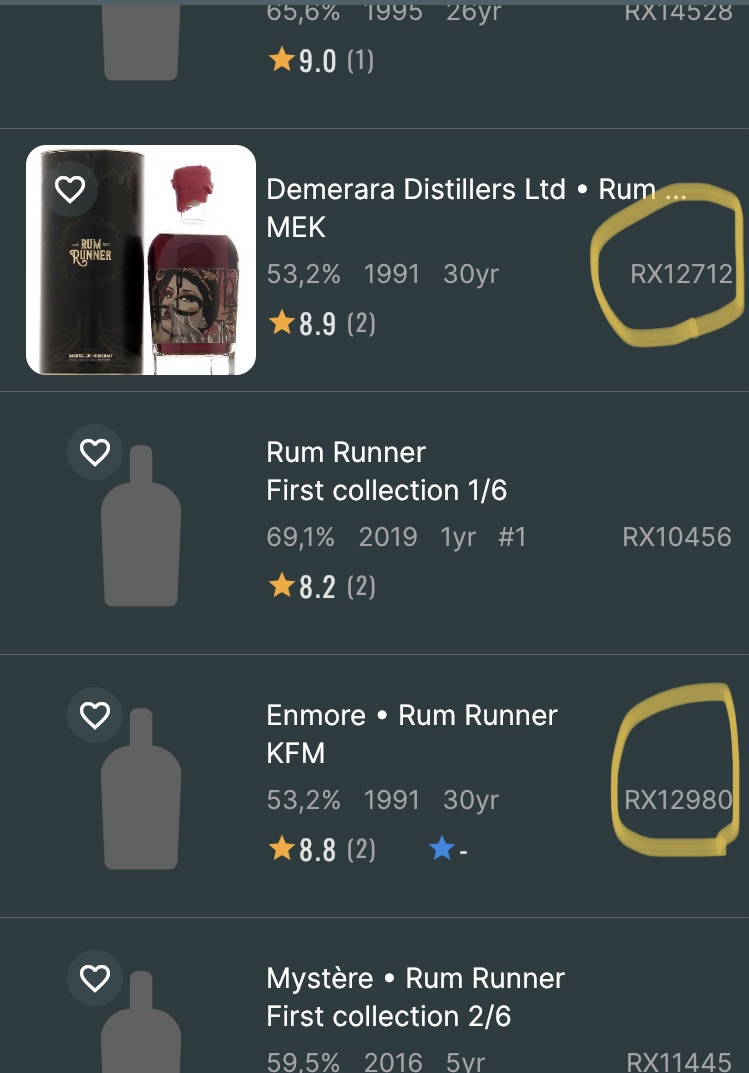Click the RX10456 reference code
This screenshot has width=749, height=1073.
pos(676,537)
